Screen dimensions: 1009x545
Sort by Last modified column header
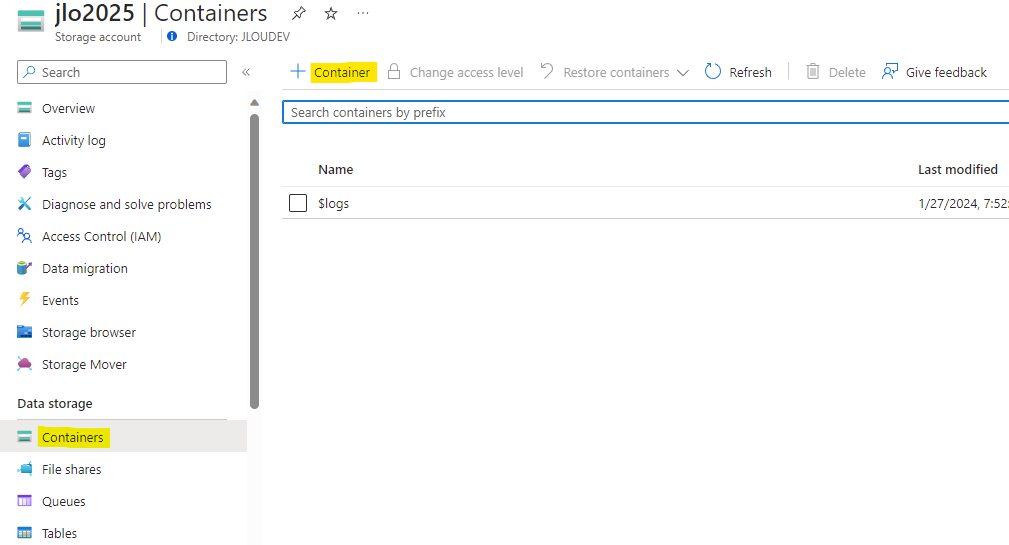tap(958, 169)
